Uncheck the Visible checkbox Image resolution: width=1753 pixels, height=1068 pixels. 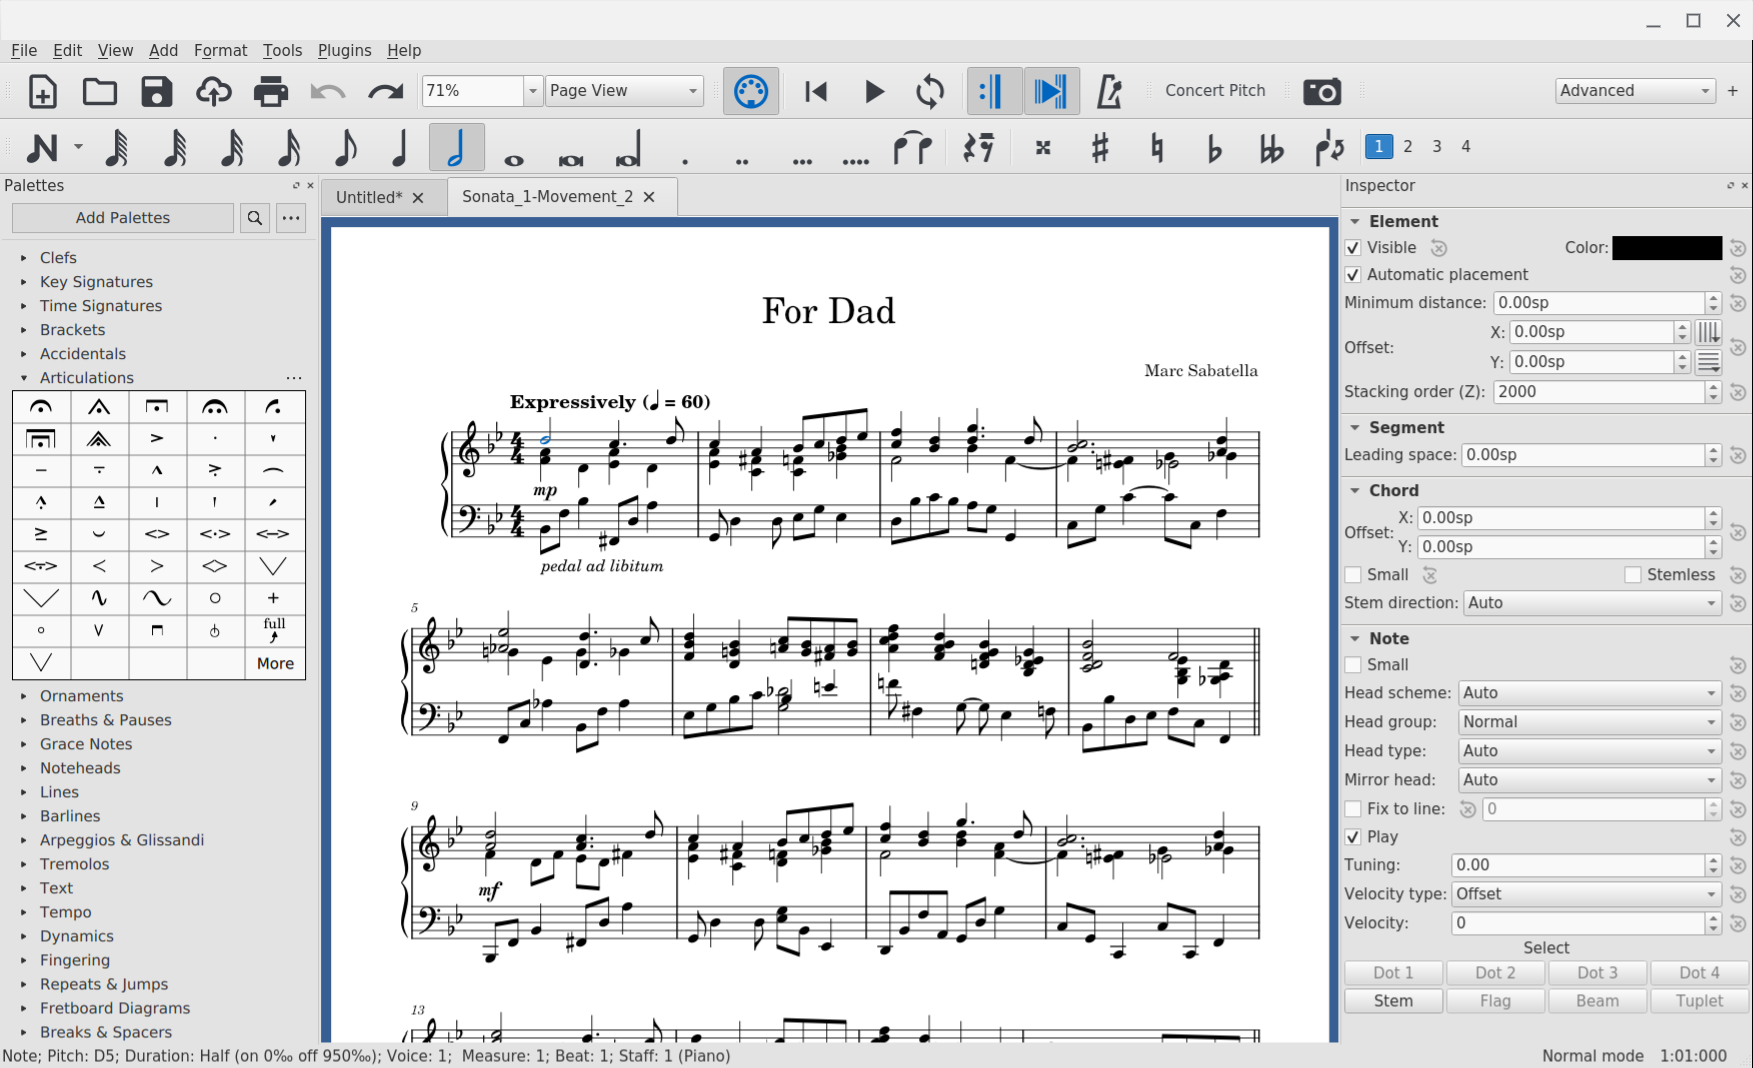coord(1353,248)
